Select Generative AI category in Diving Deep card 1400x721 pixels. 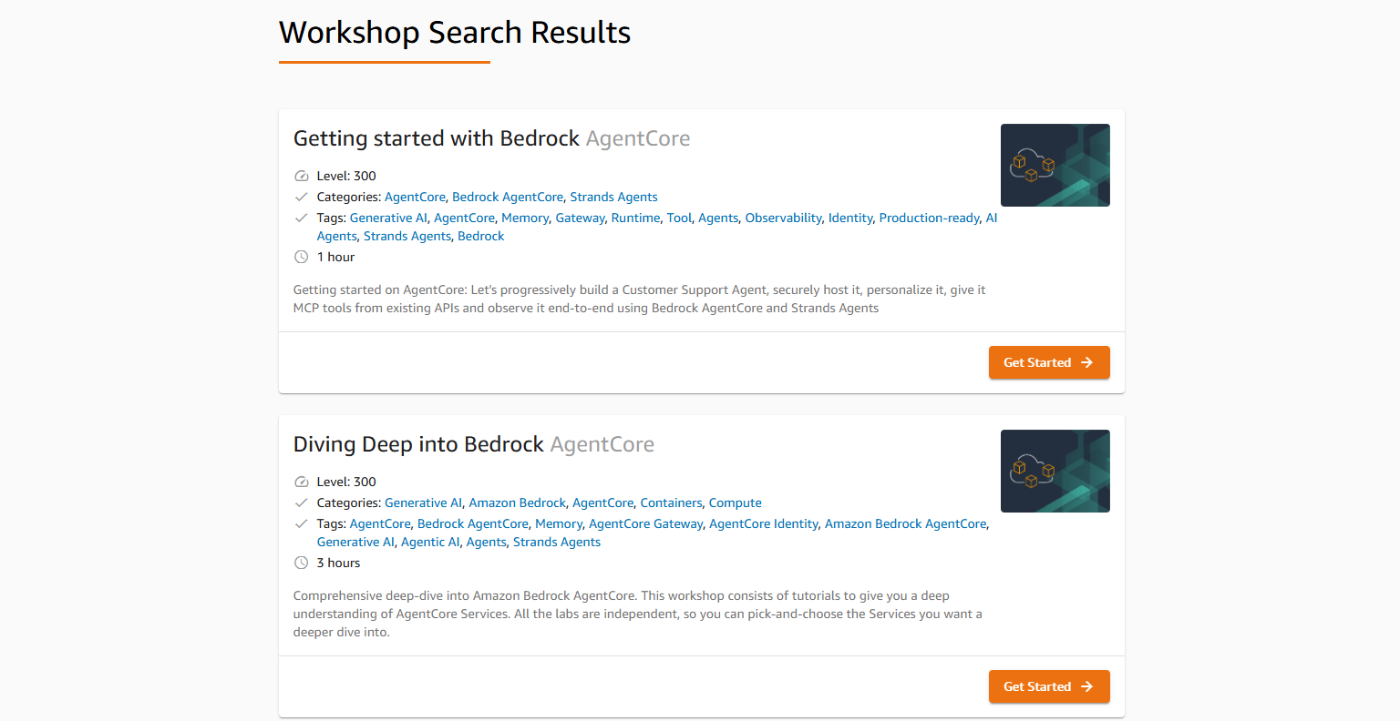pyautogui.click(x=423, y=503)
